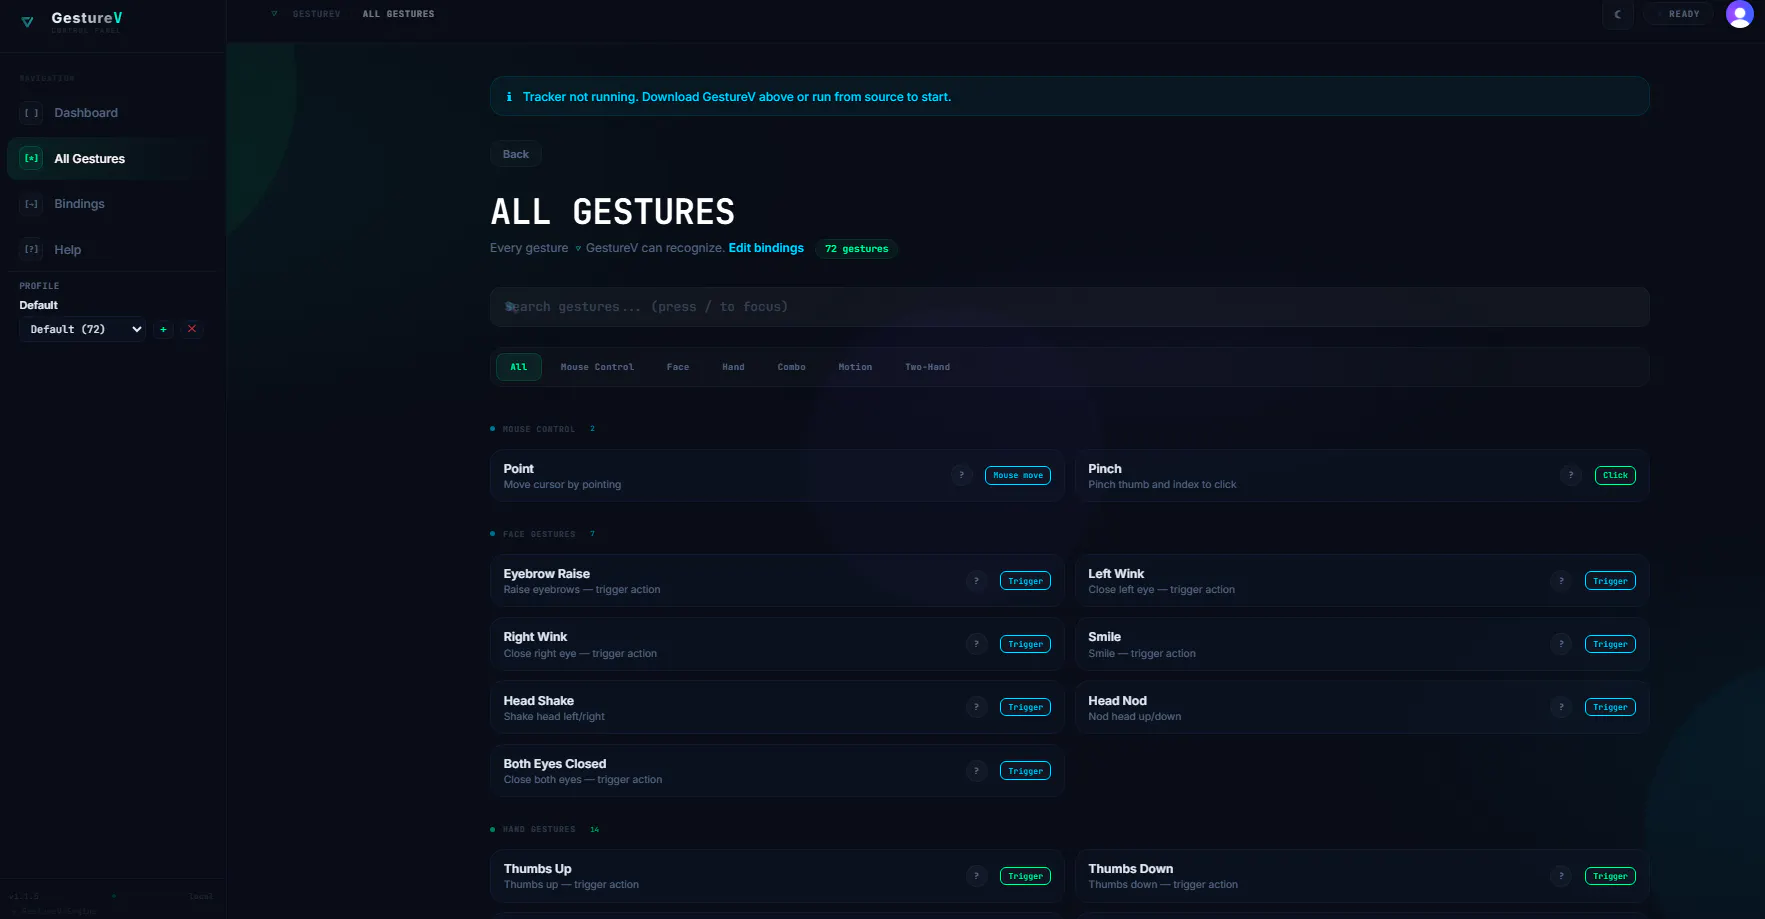Switch to the Hand filter tab

click(733, 367)
